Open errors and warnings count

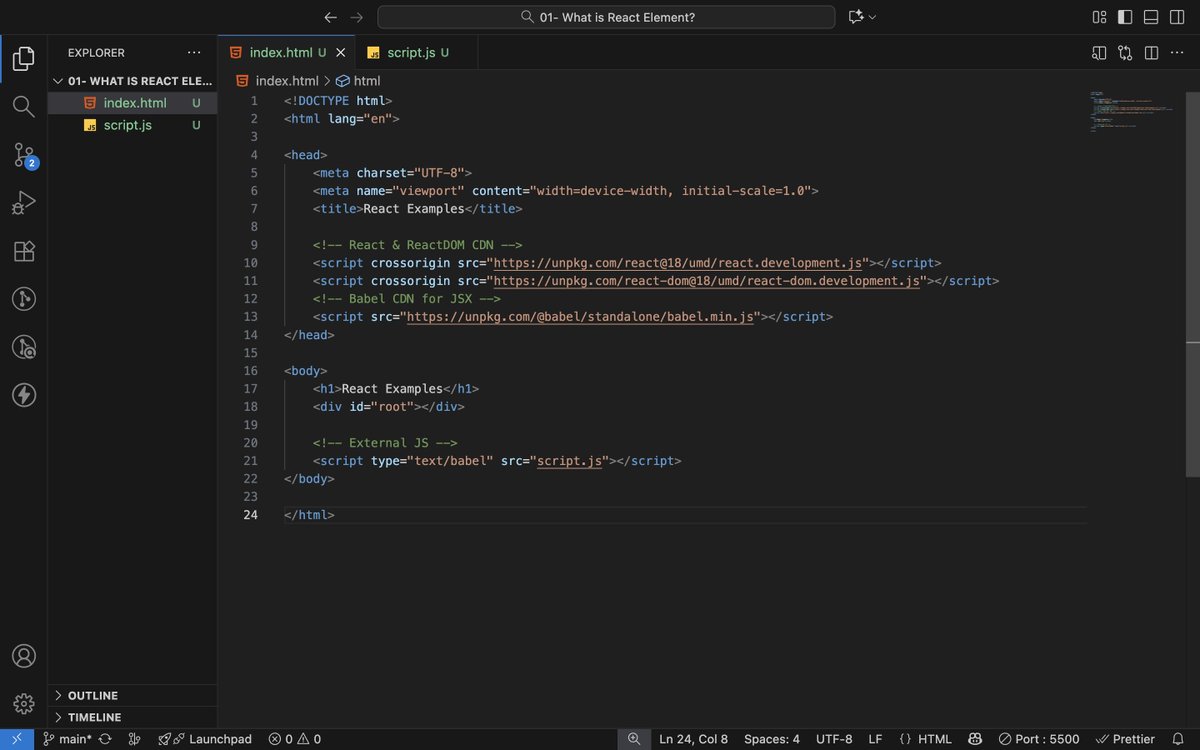point(295,739)
